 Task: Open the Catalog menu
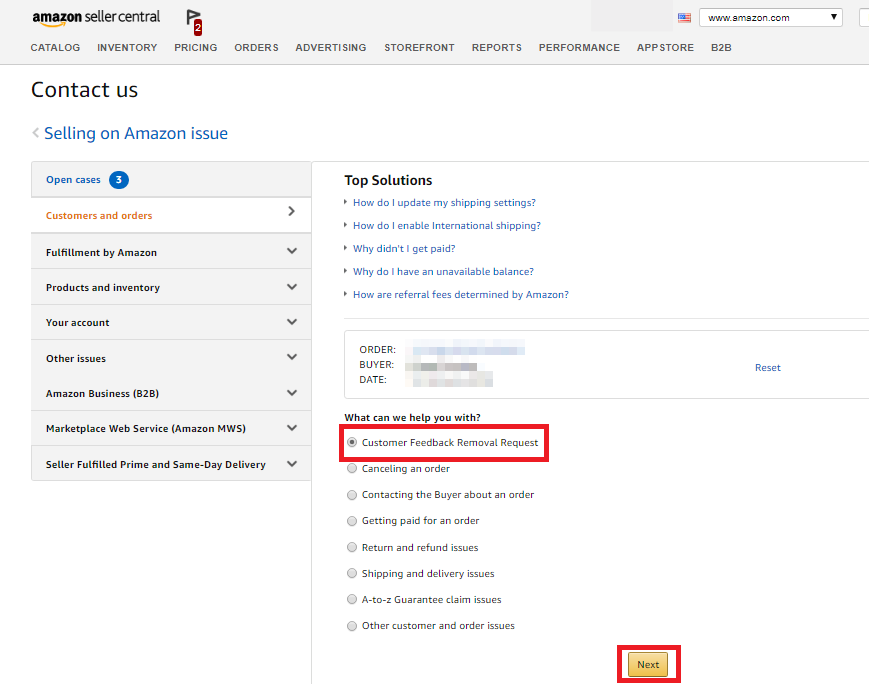point(55,48)
